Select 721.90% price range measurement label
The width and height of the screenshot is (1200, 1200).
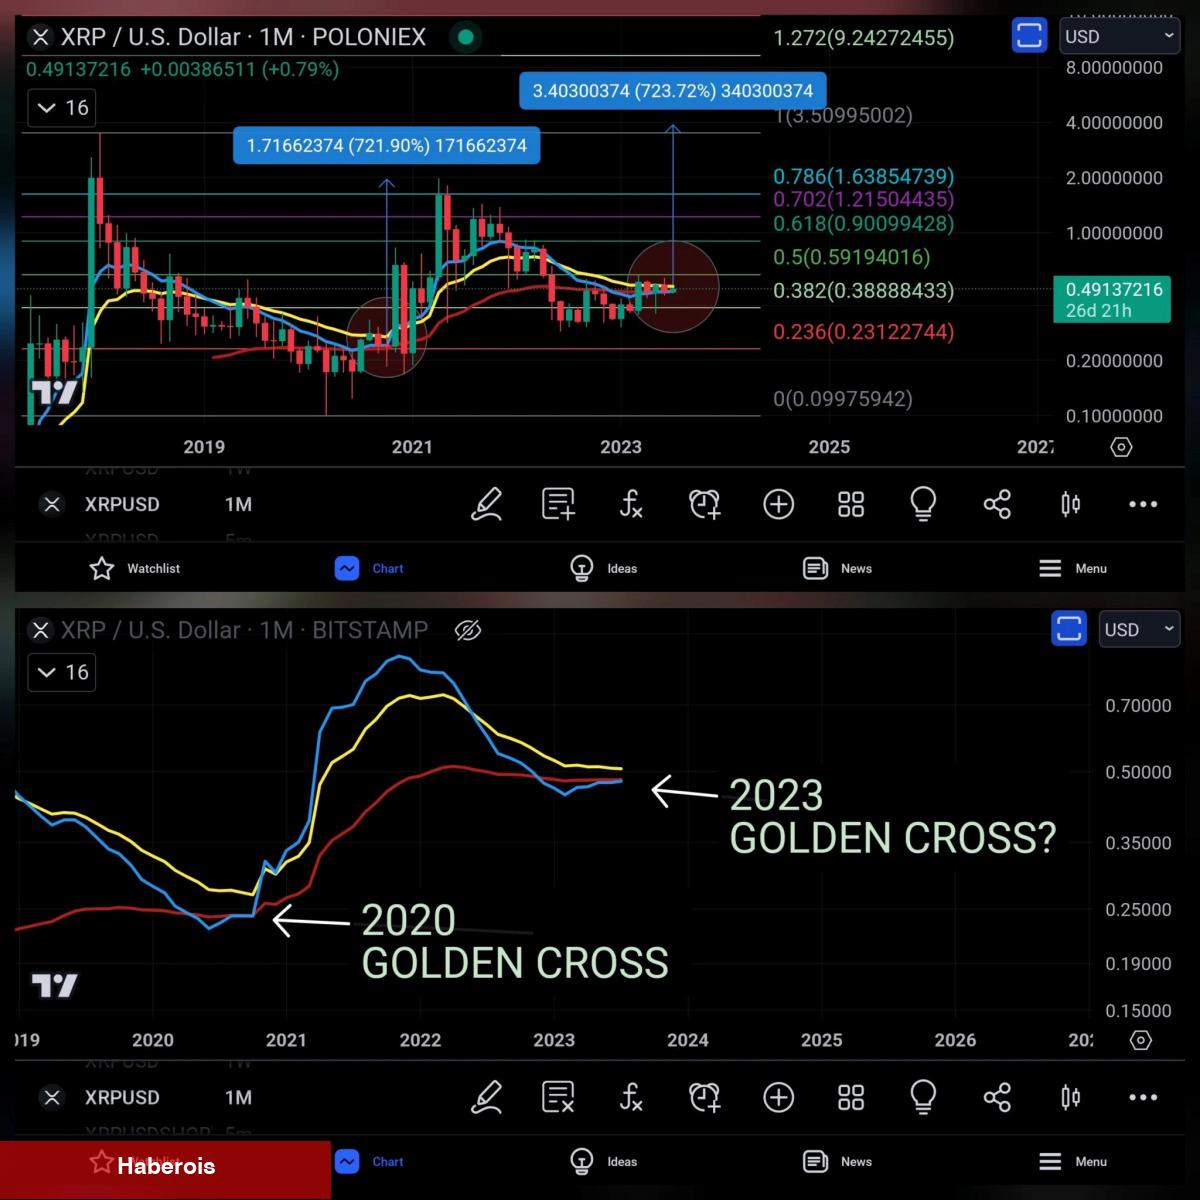pos(387,145)
